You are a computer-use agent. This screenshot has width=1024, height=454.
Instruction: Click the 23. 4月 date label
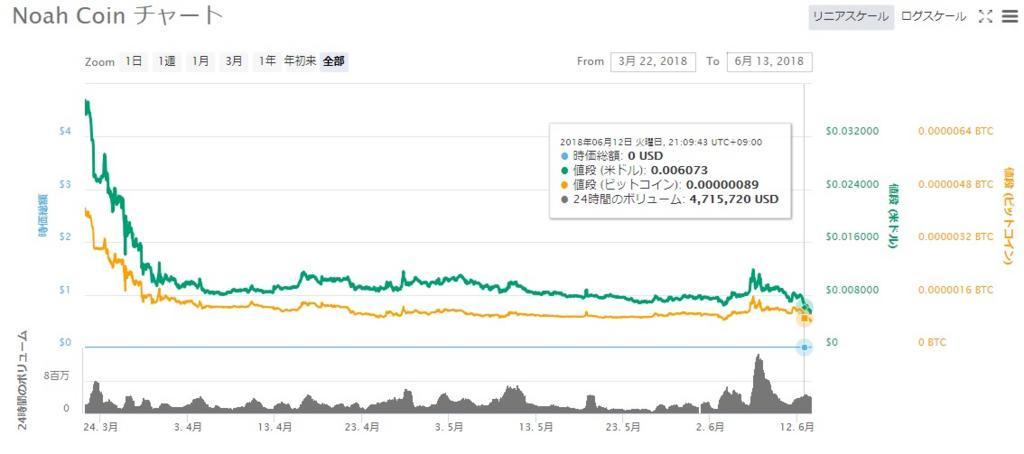362,427
